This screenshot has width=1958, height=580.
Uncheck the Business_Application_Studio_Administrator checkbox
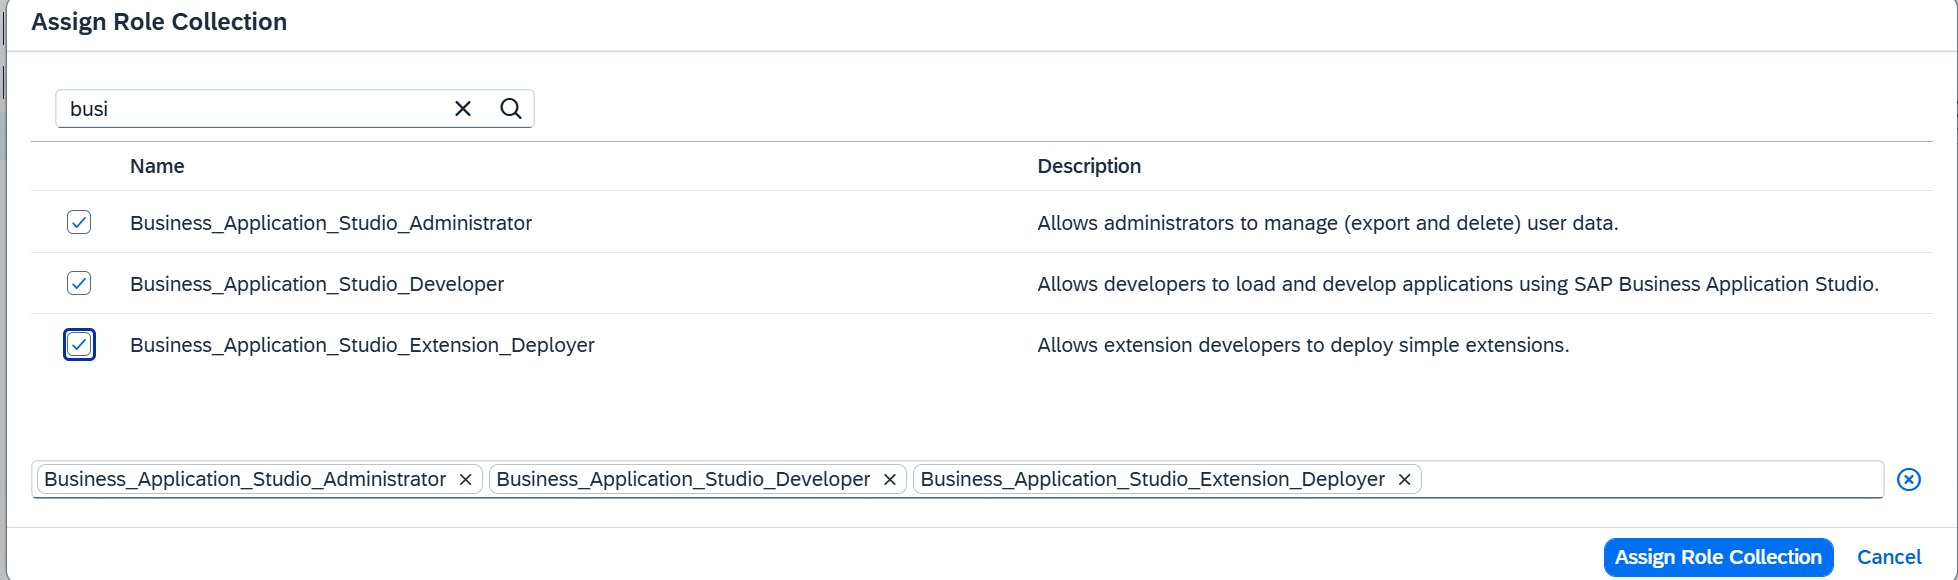point(79,222)
